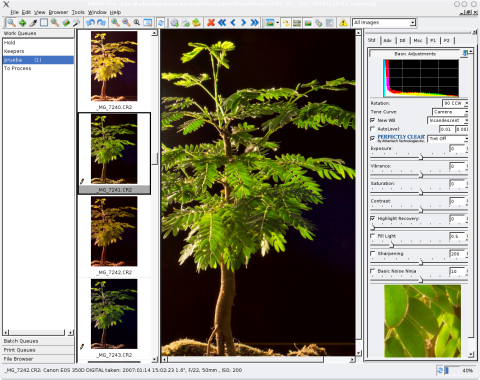Enable the Fill Light checkbox
The height and width of the screenshot is (380, 480).
coord(373,236)
